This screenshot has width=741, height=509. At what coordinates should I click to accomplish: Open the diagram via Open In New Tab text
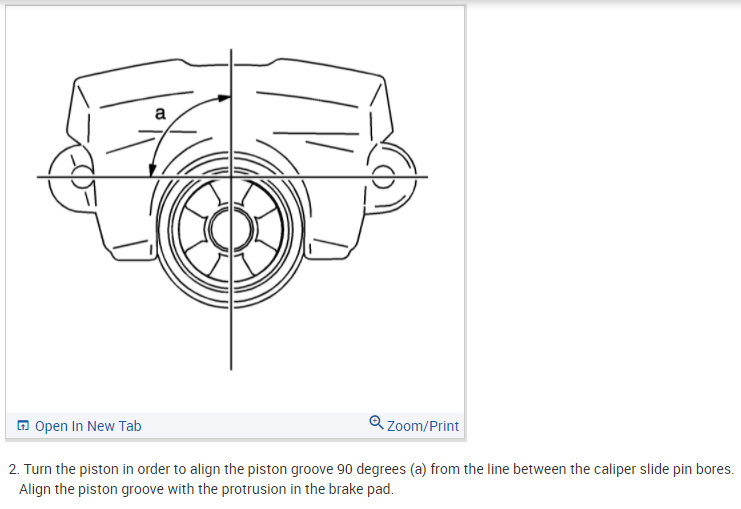(x=88, y=426)
